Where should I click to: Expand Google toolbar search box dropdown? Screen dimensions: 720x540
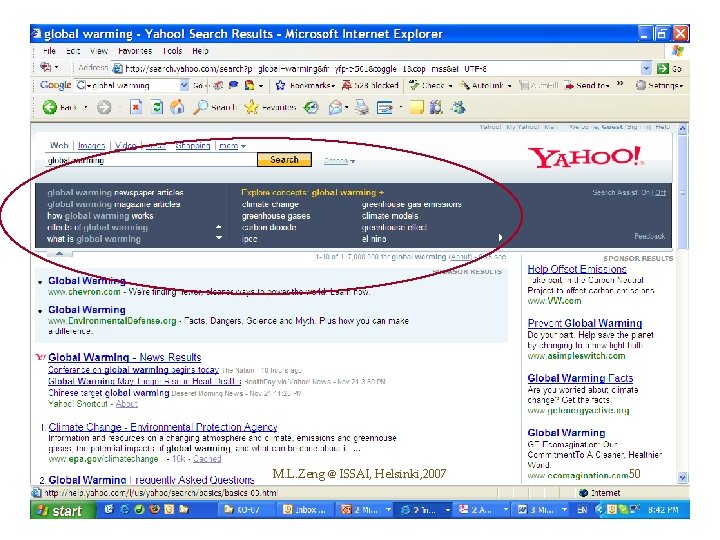click(x=184, y=85)
